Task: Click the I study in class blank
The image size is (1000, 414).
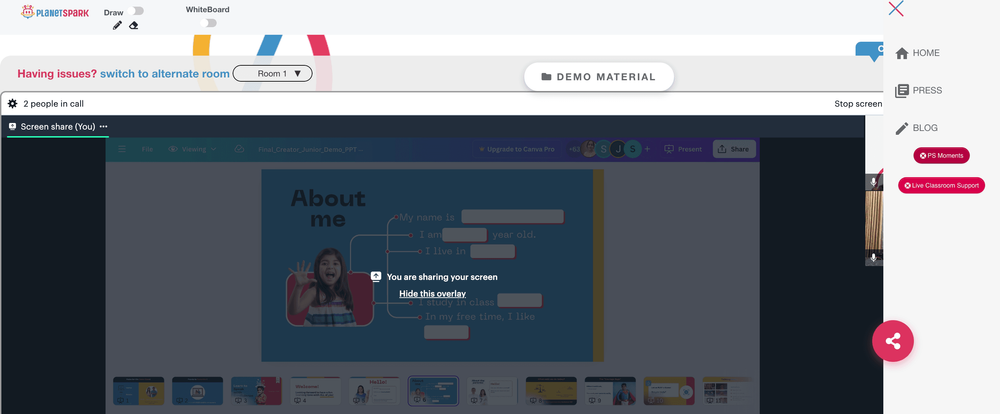Action: [520, 301]
